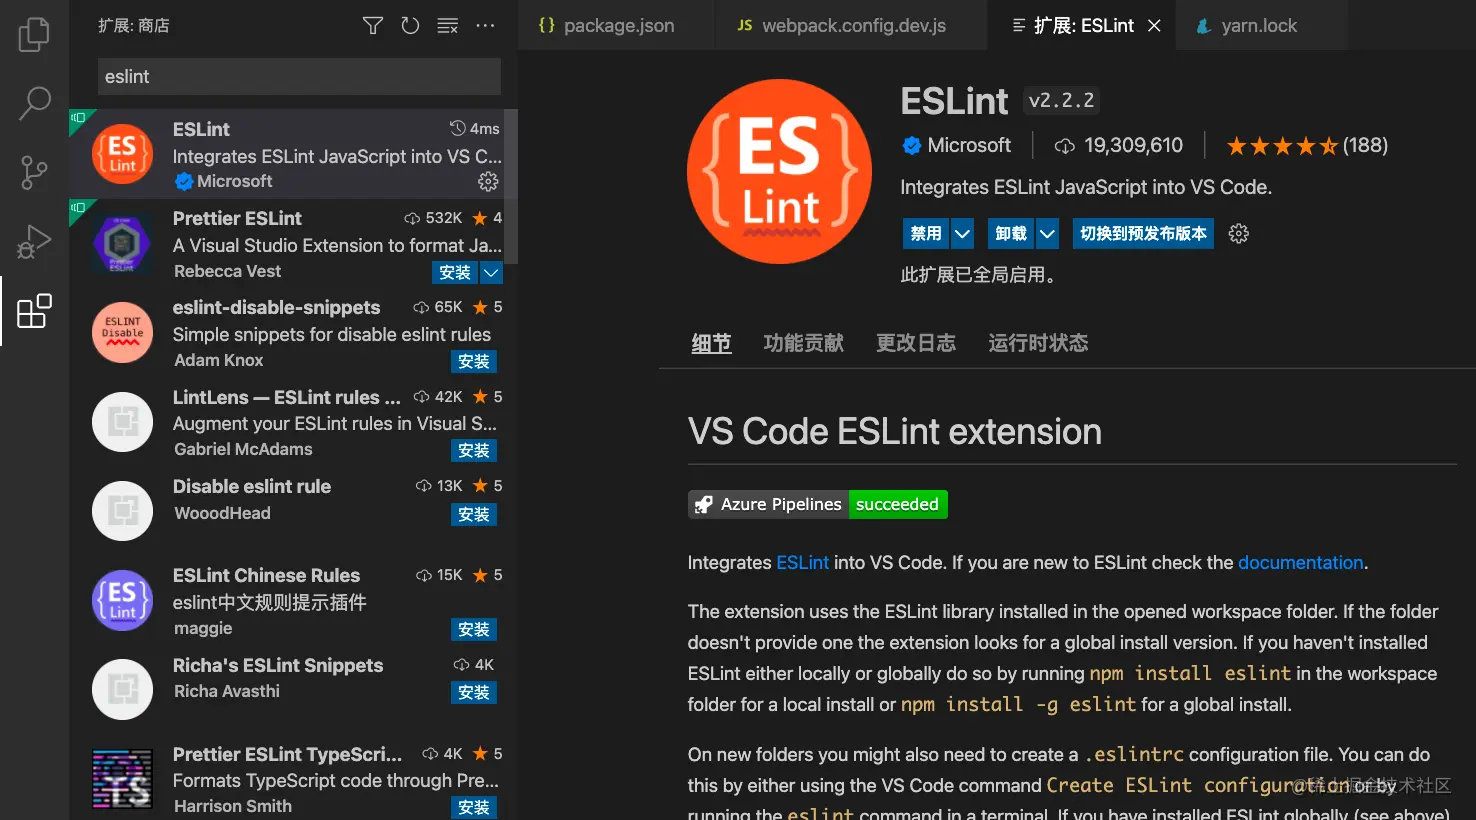Click the 19,309,610 install count
This screenshot has width=1476, height=820.
click(1119, 146)
